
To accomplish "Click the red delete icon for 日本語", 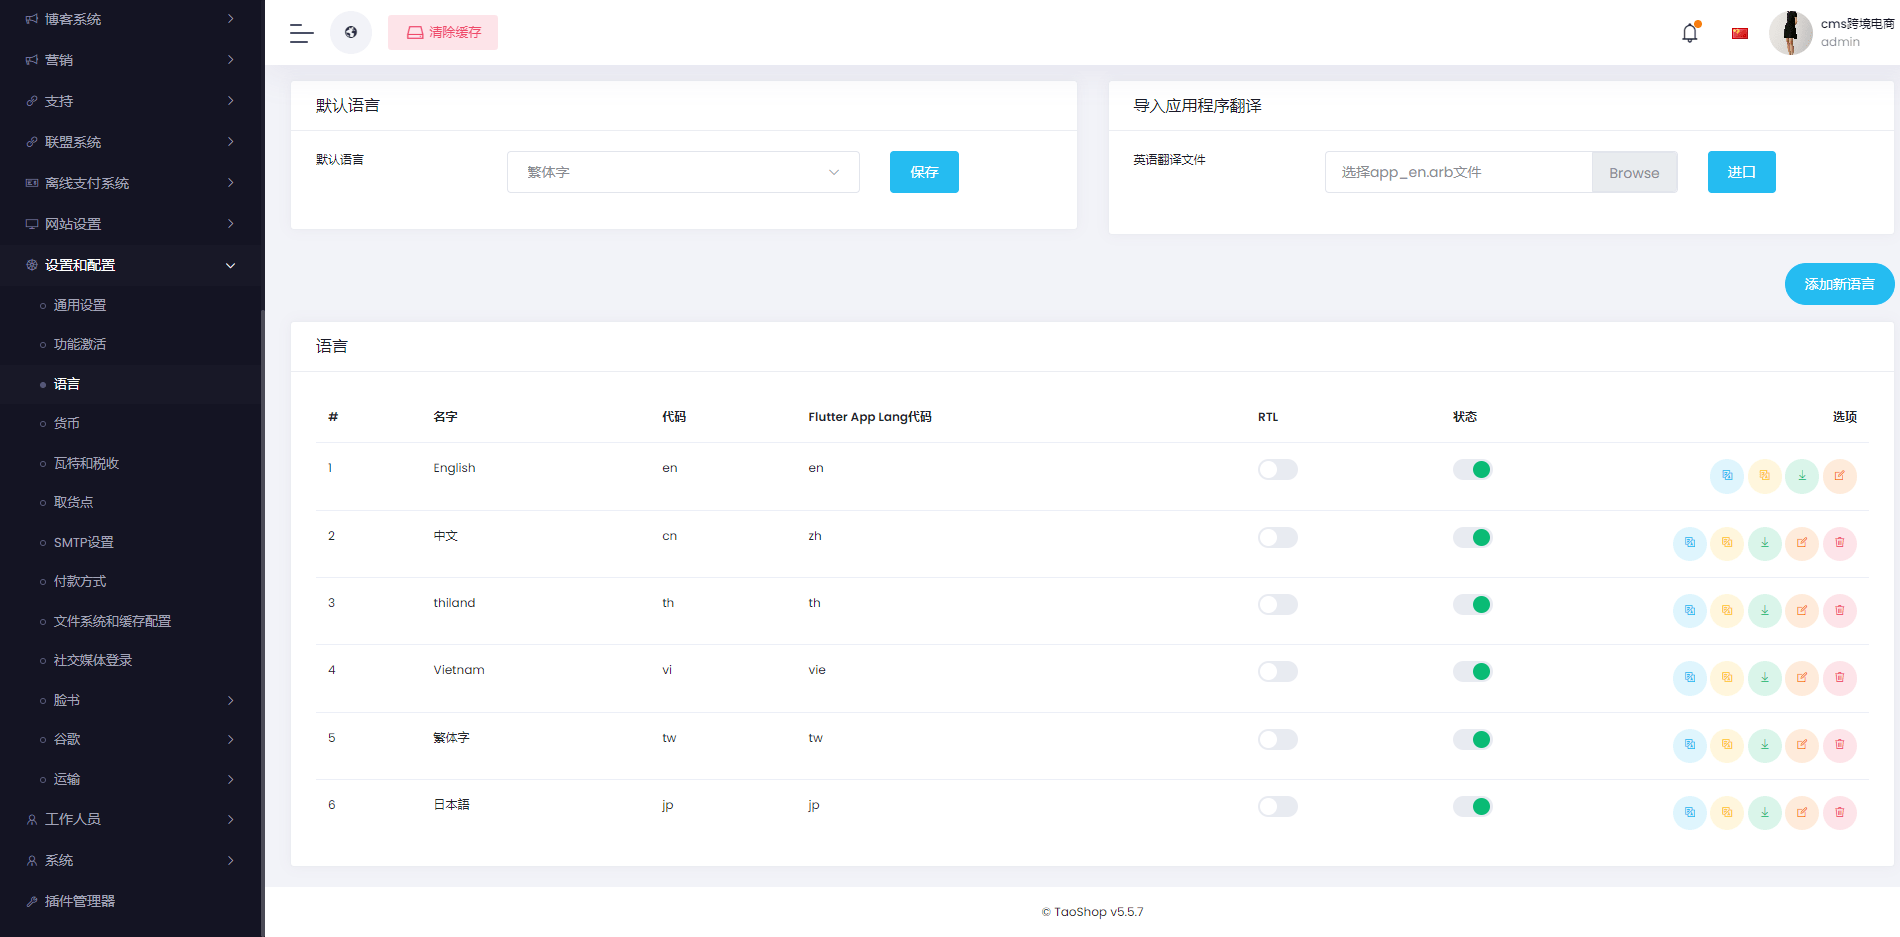I will [1840, 813].
